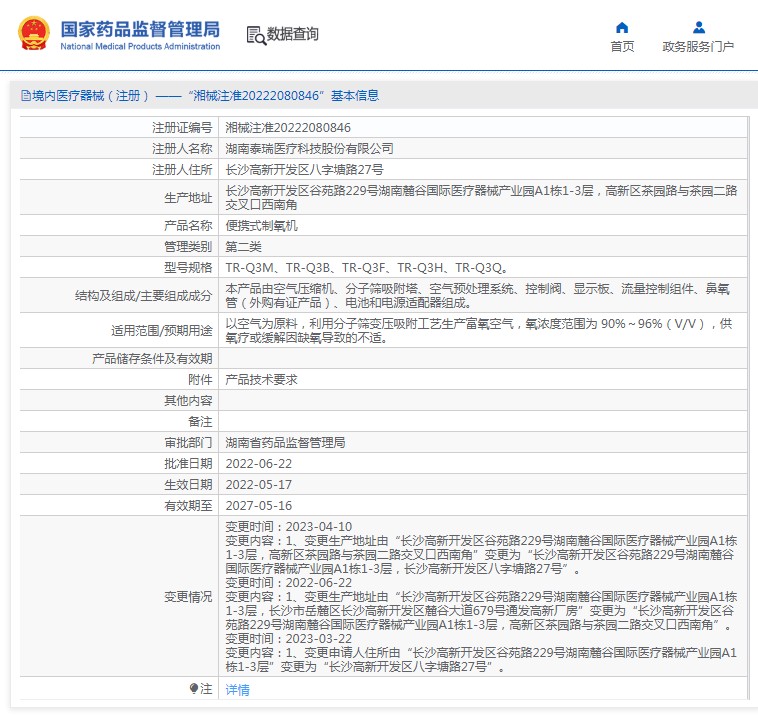
Task: Select the product name 便携式制氧机
Action: tap(262, 226)
